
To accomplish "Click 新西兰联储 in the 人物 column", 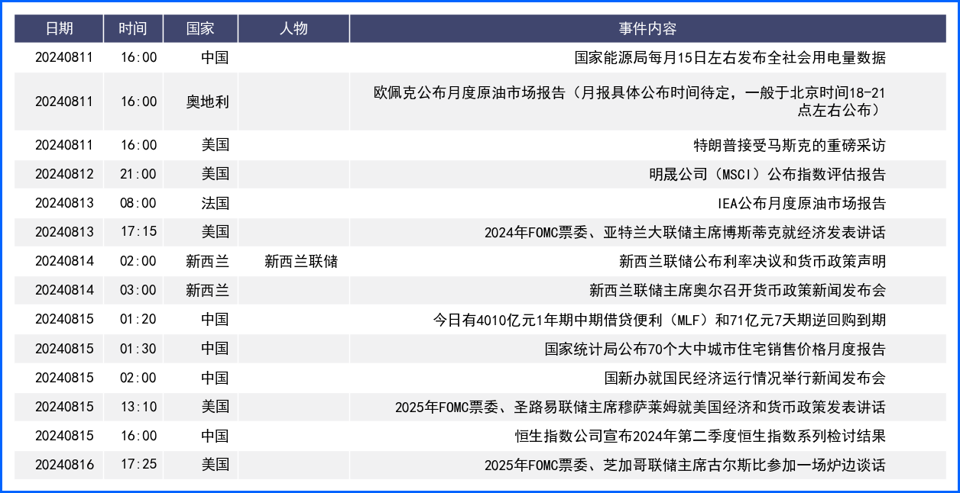I will pyautogui.click(x=301, y=262).
